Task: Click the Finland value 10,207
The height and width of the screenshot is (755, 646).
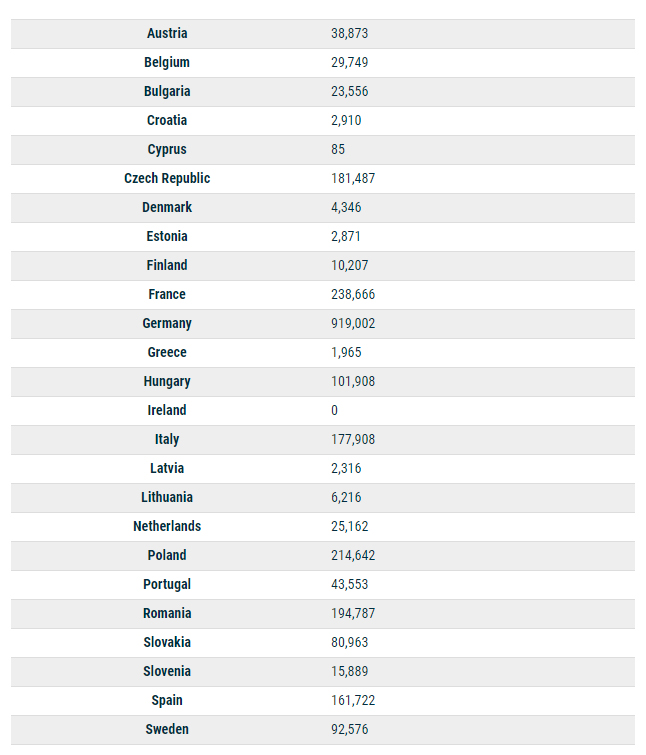Action: pos(349,265)
